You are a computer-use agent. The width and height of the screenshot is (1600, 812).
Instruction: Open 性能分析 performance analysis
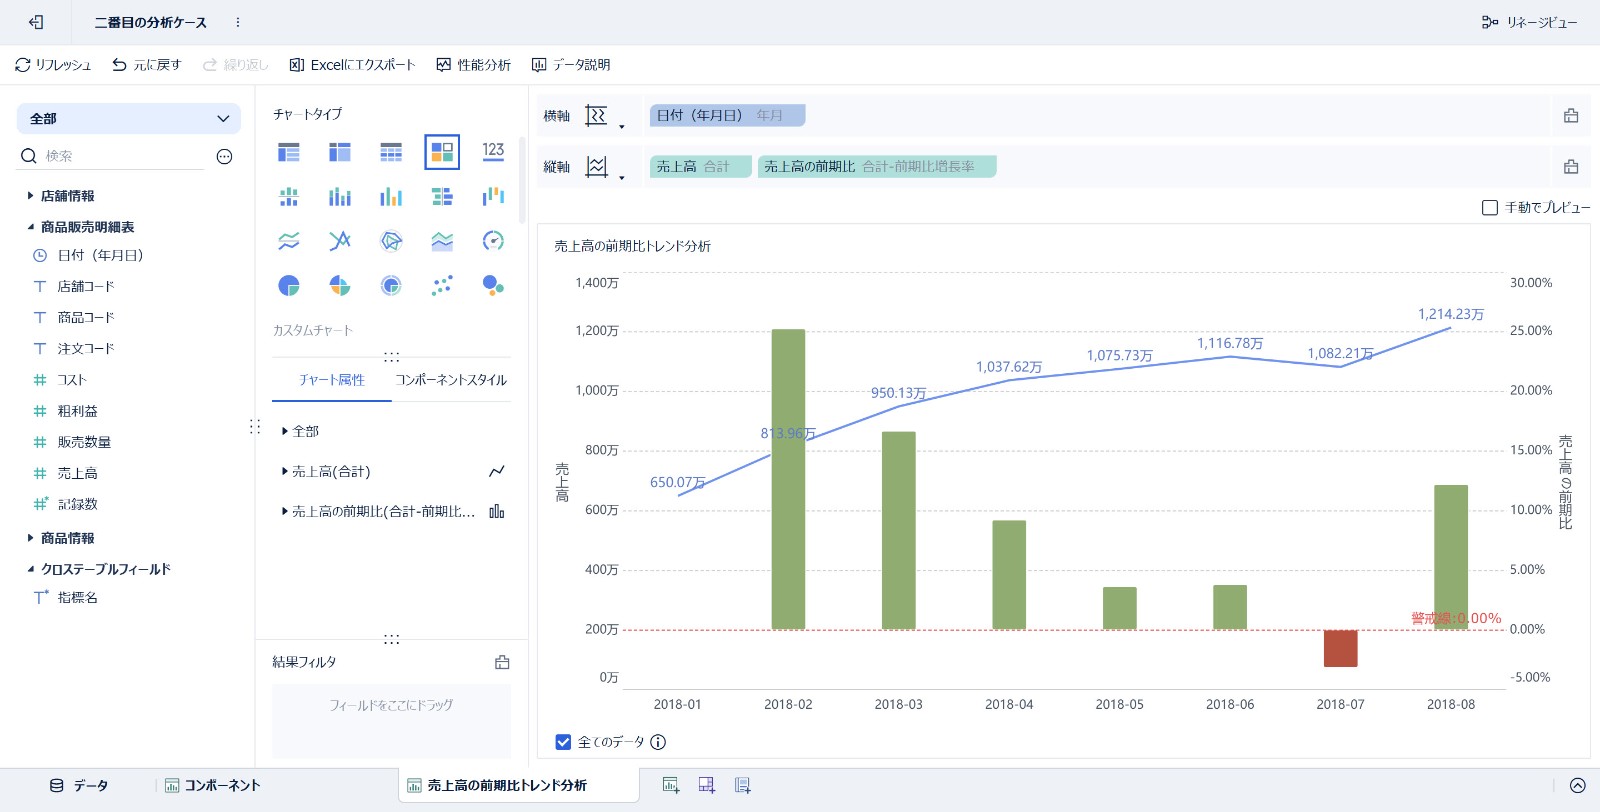pos(474,65)
